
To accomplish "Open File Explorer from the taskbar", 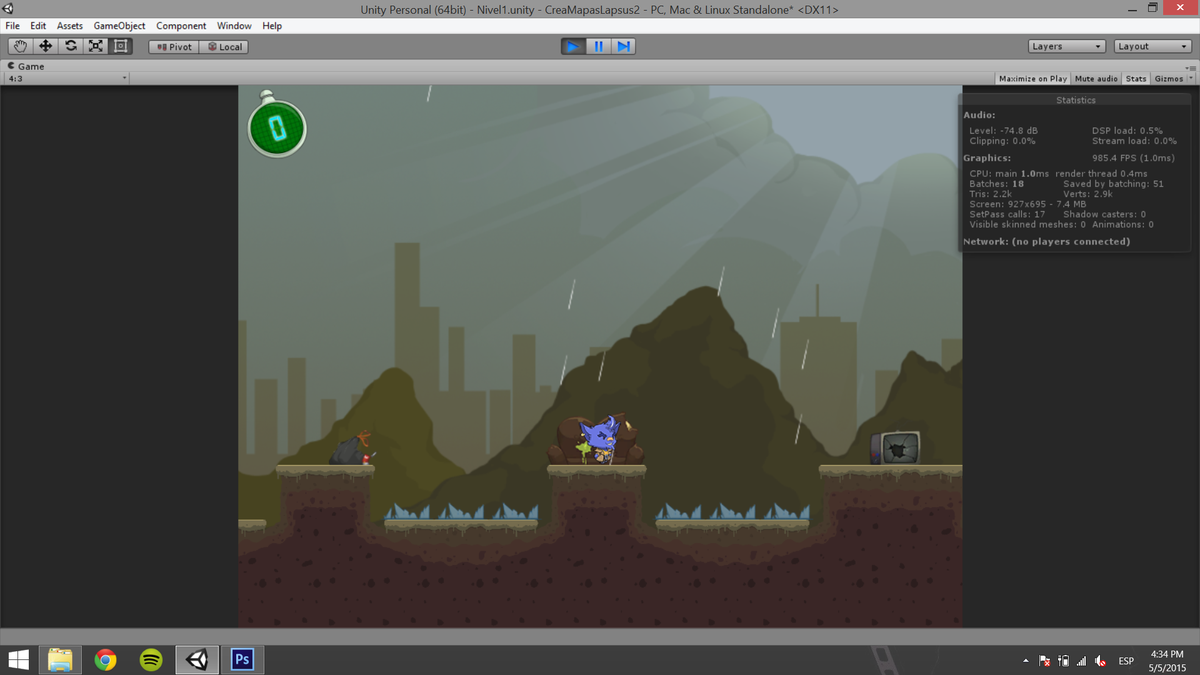I will [60, 660].
